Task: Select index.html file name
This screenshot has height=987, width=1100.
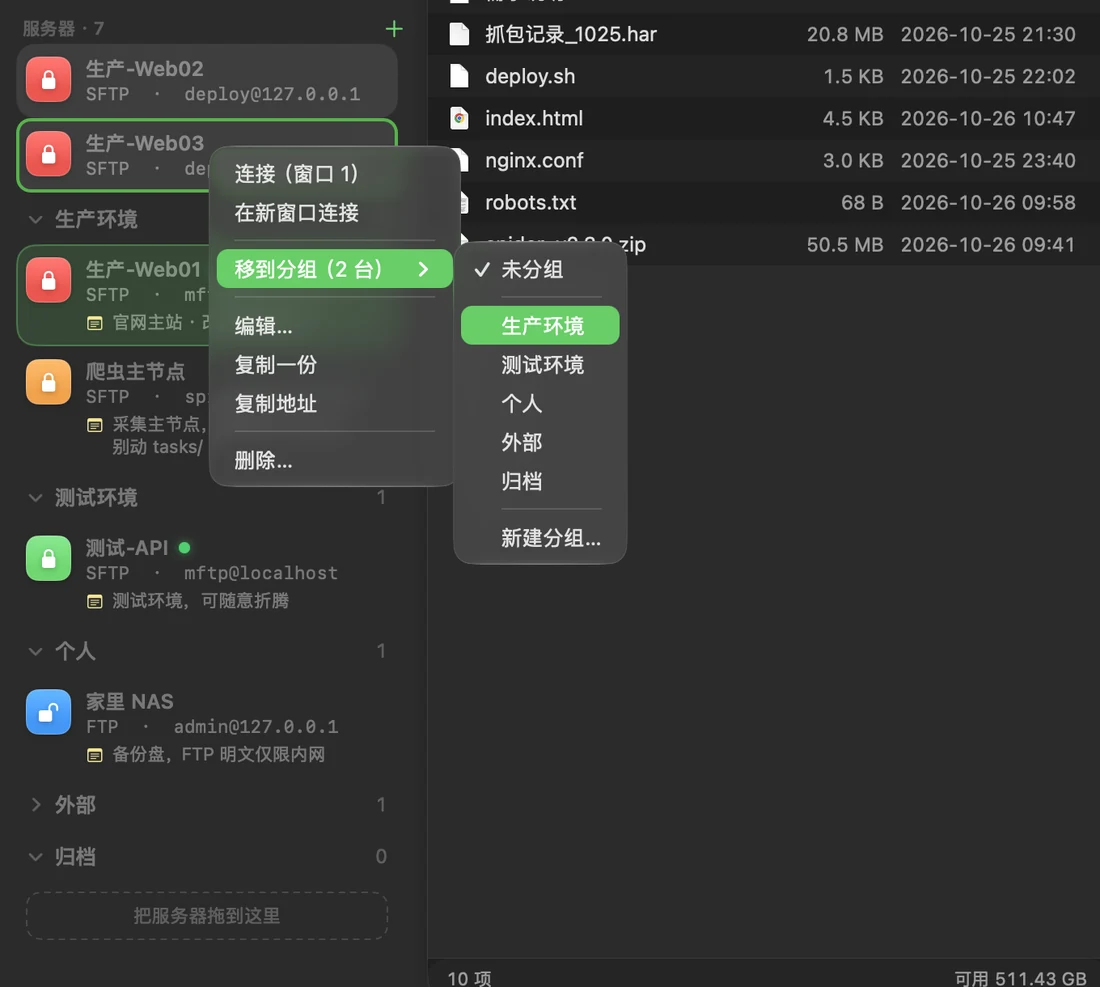Action: click(x=534, y=119)
